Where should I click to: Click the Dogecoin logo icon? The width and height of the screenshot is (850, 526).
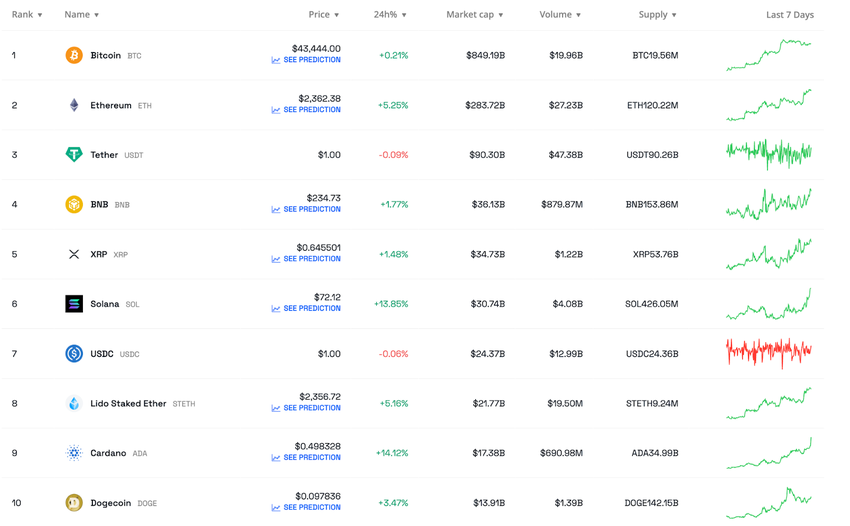coord(74,503)
